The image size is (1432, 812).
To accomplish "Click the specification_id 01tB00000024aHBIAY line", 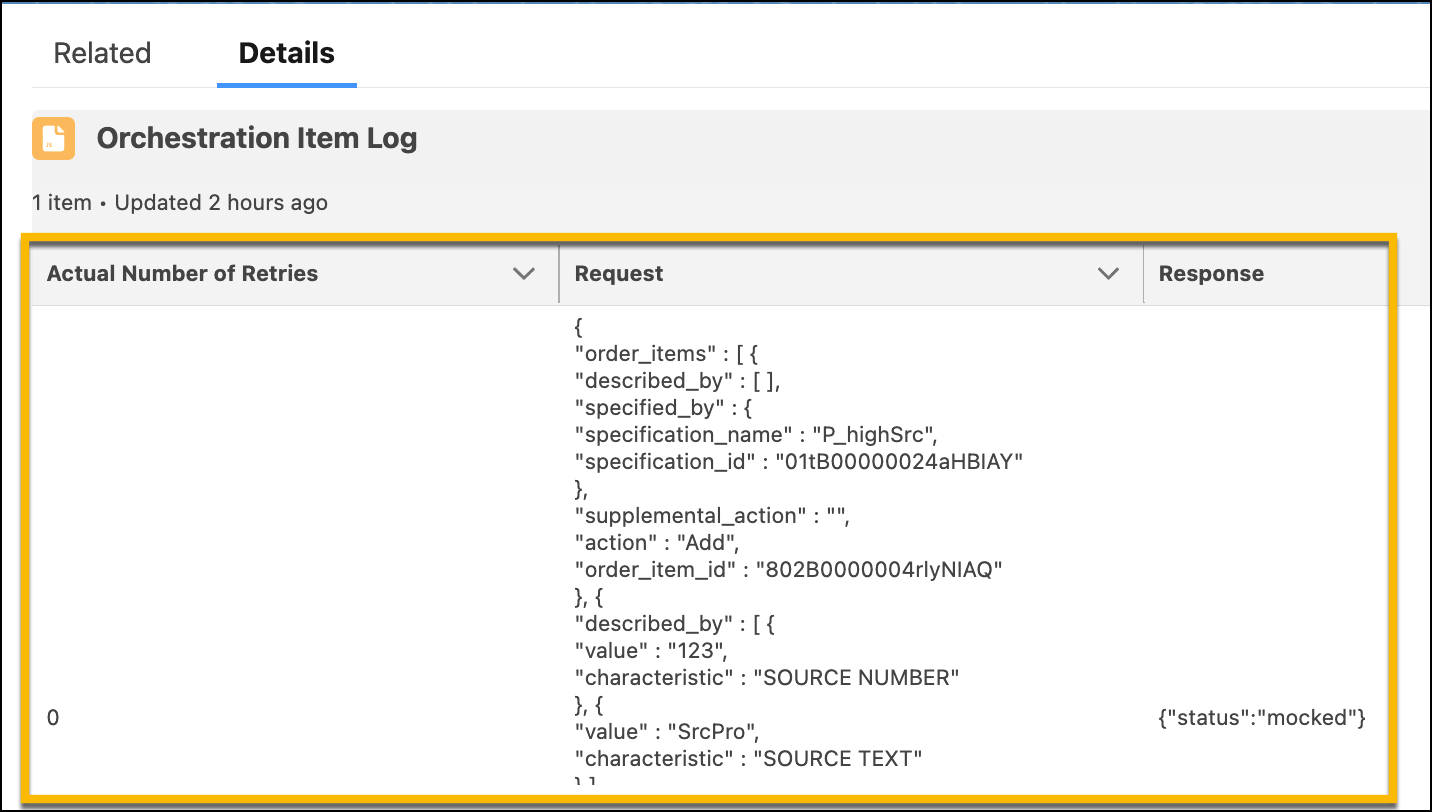I will pos(800,462).
